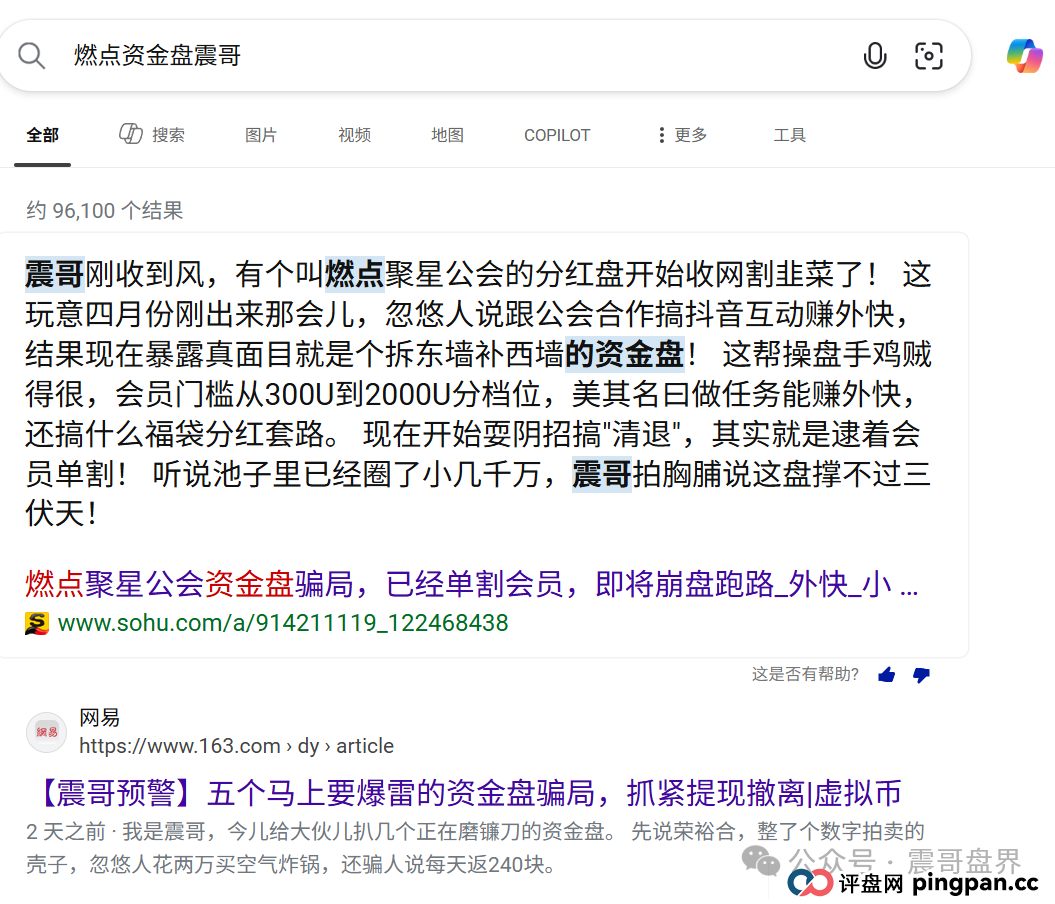Click the gray avatar icon near 震哥盘界 watermark
This screenshot has height=904, width=1055.
[x=760, y=861]
